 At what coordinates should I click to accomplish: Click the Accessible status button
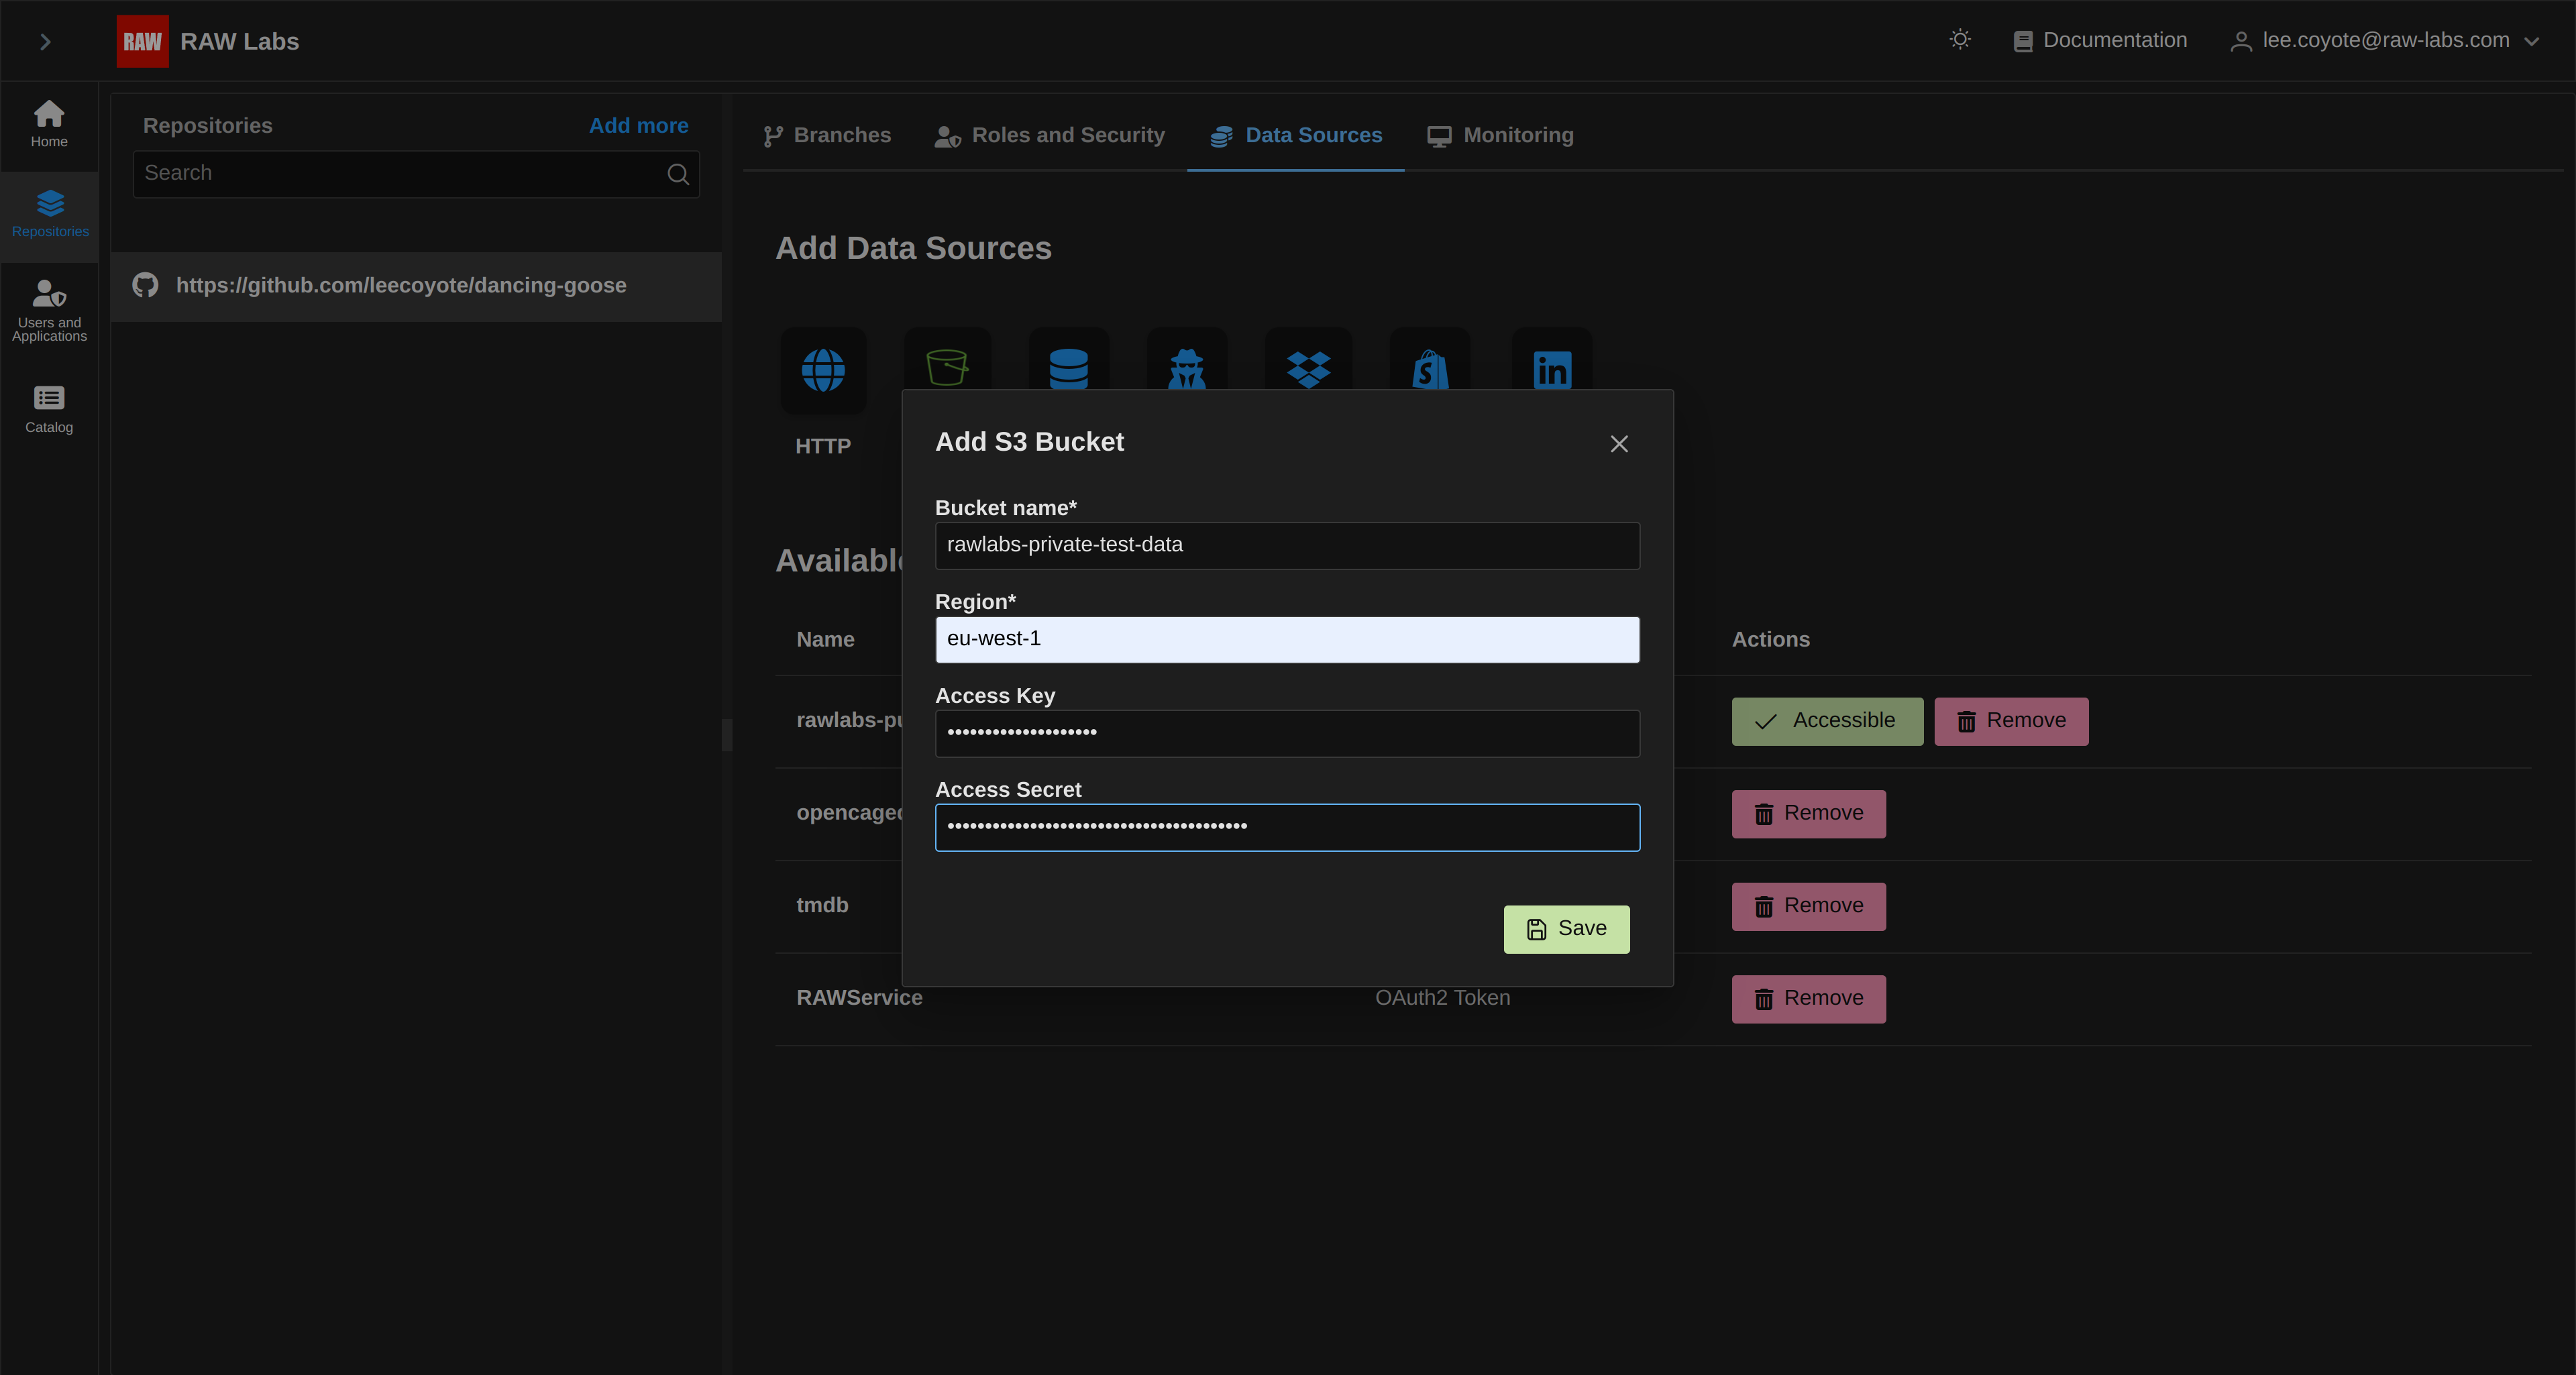click(1827, 721)
